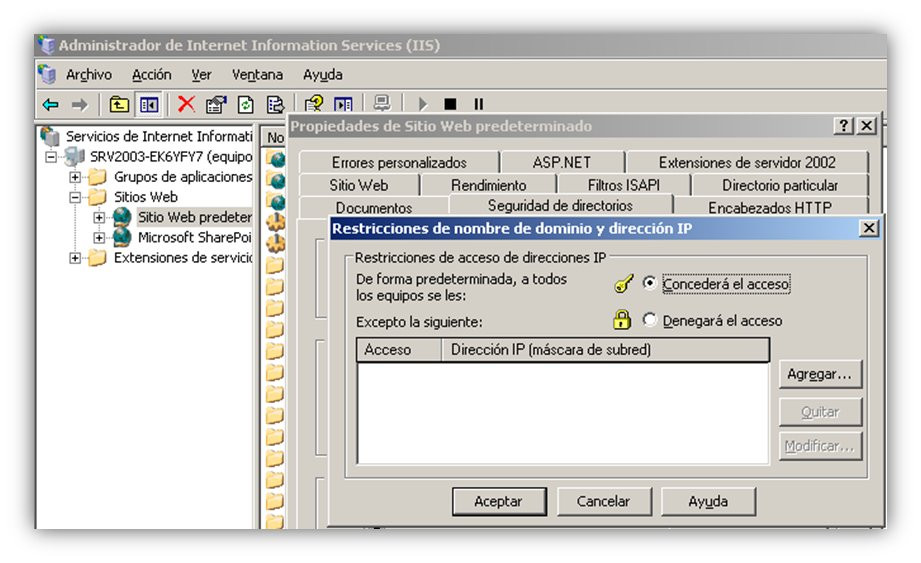Expand the Sitio Web predeterminado node

[99, 217]
